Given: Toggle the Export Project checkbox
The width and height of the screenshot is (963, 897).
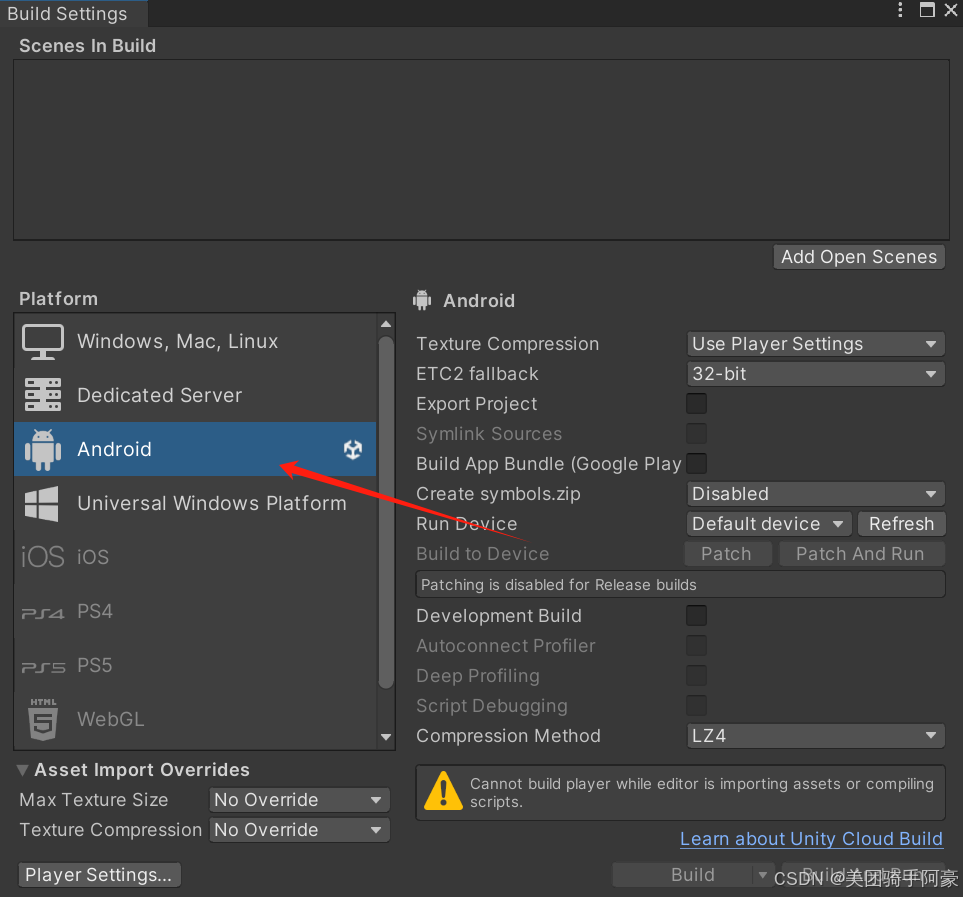Looking at the screenshot, I should [x=696, y=403].
